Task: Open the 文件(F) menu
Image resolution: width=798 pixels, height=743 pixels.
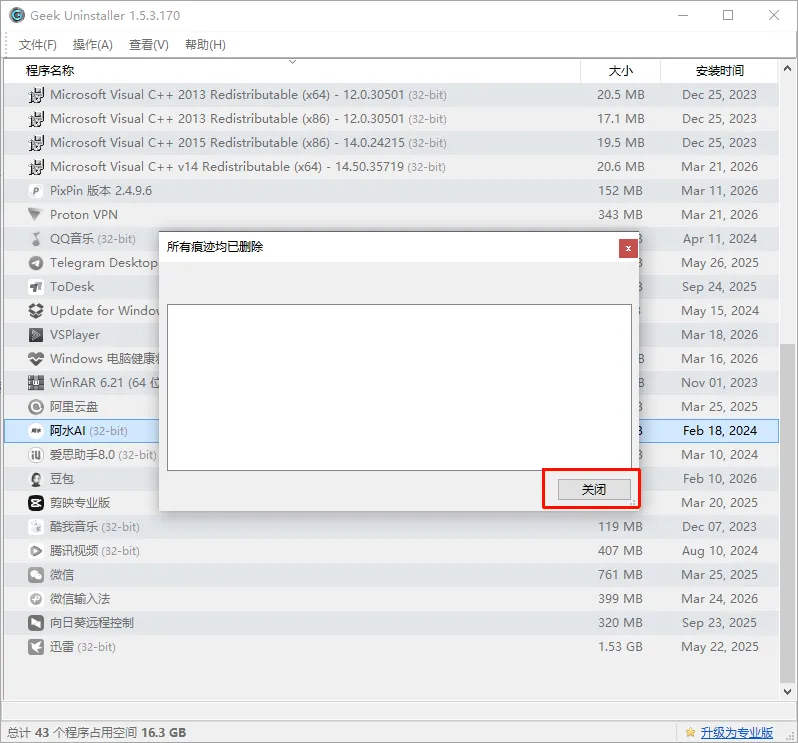Action: (38, 45)
